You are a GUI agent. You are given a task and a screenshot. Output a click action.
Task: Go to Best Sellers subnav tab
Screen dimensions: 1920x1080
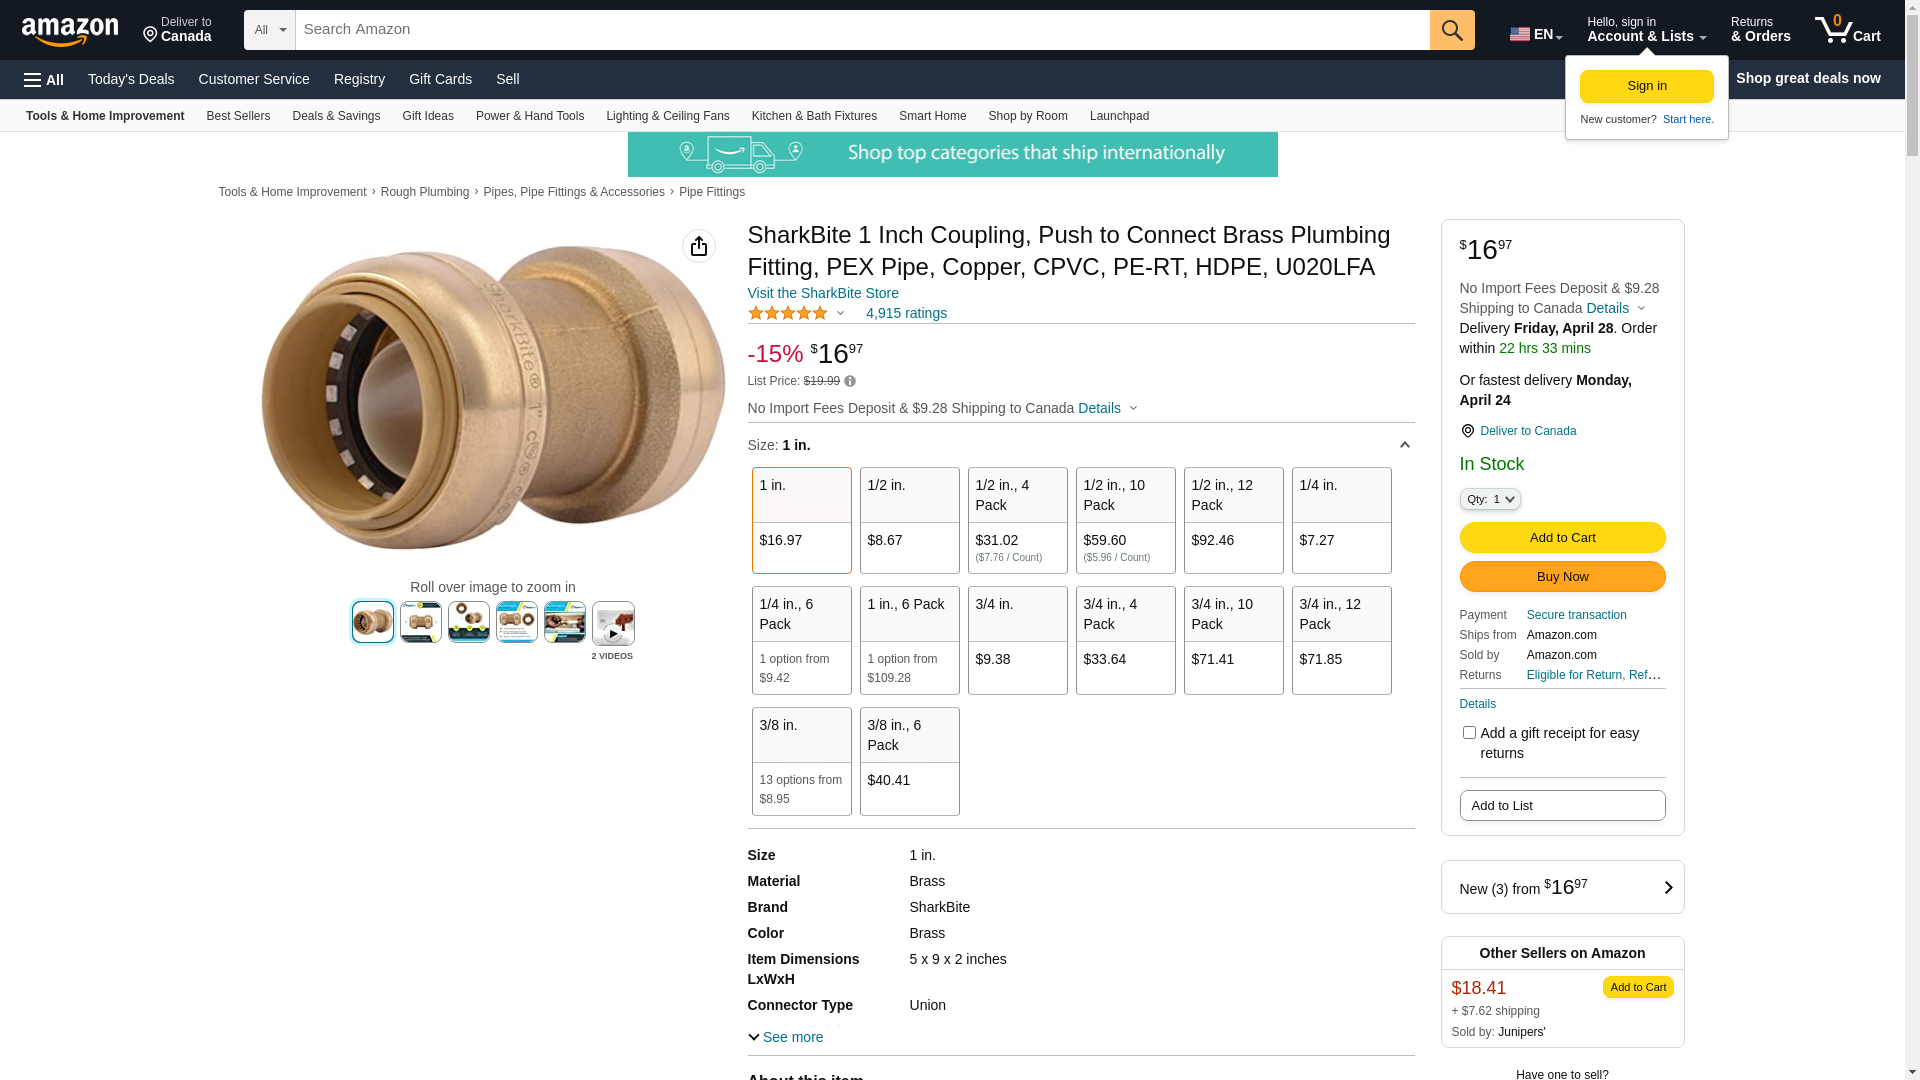tap(238, 116)
